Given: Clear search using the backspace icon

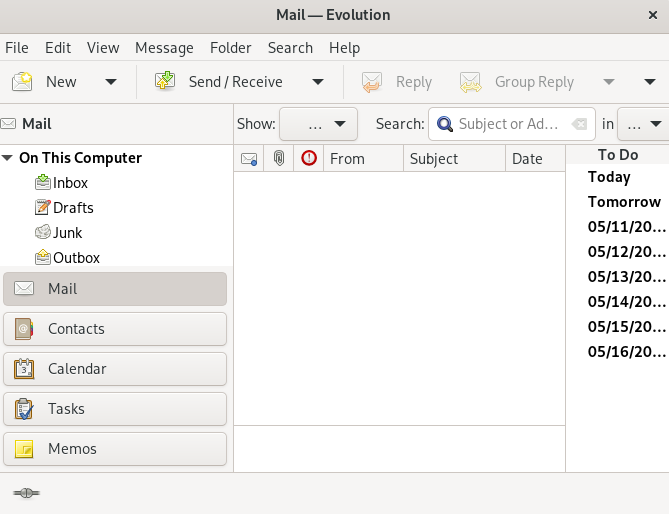Looking at the screenshot, I should pyautogui.click(x=579, y=124).
